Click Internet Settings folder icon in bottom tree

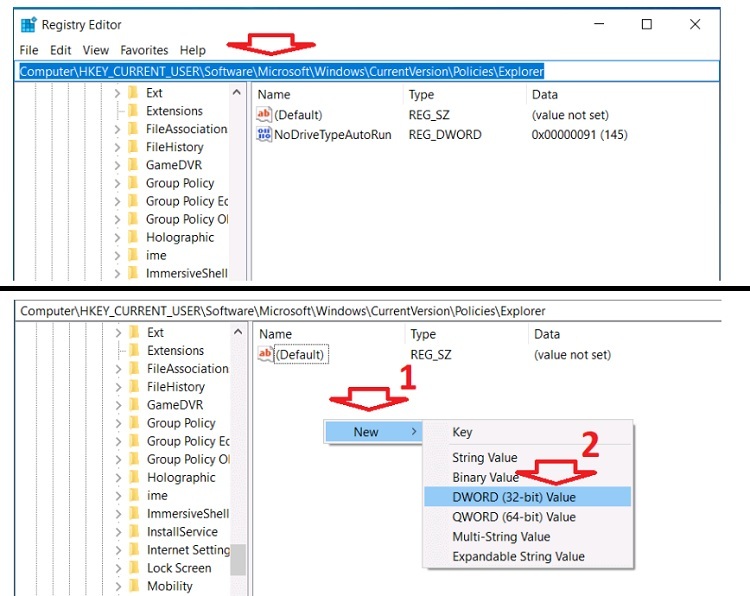(x=134, y=550)
